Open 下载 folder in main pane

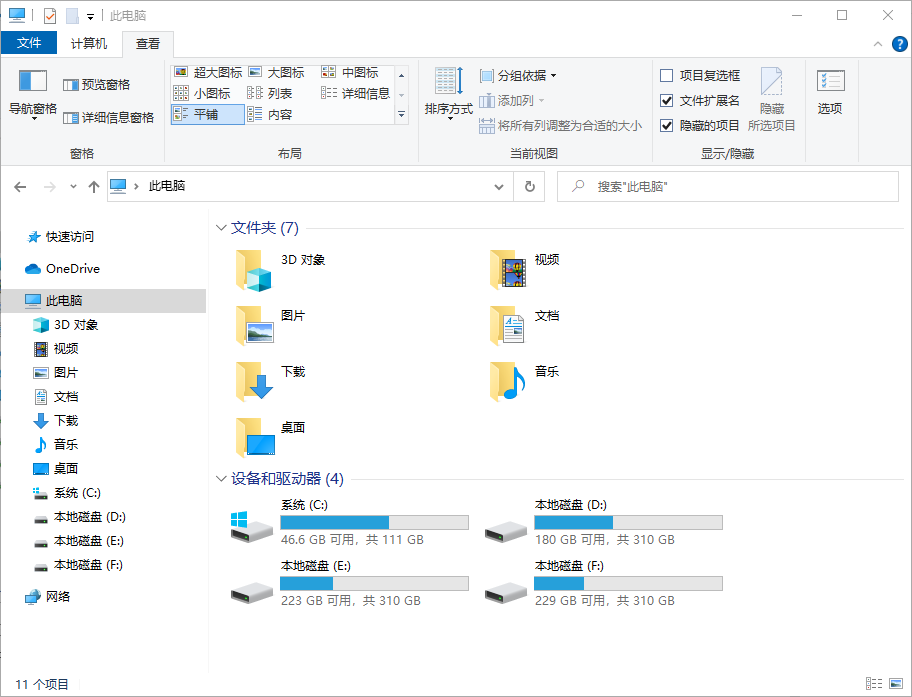[270, 382]
